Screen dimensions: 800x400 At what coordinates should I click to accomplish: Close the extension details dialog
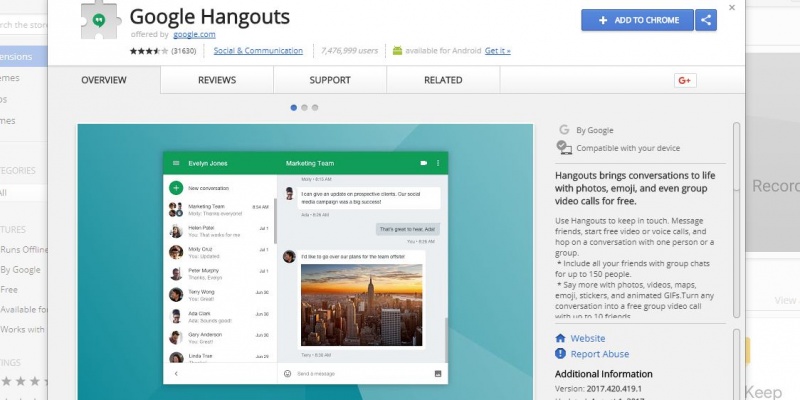click(732, 8)
